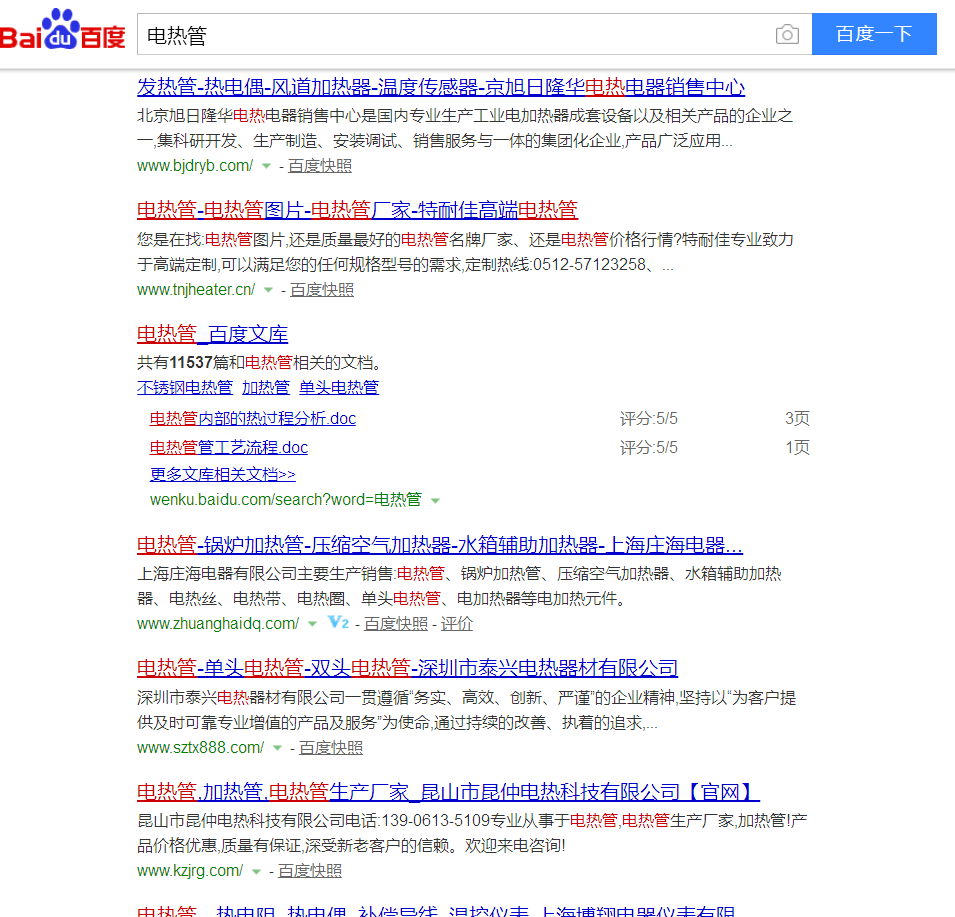955x917 pixels.
Task: Open the 昆山市昆仲电热科技有限公司 result title
Action: [x=448, y=792]
